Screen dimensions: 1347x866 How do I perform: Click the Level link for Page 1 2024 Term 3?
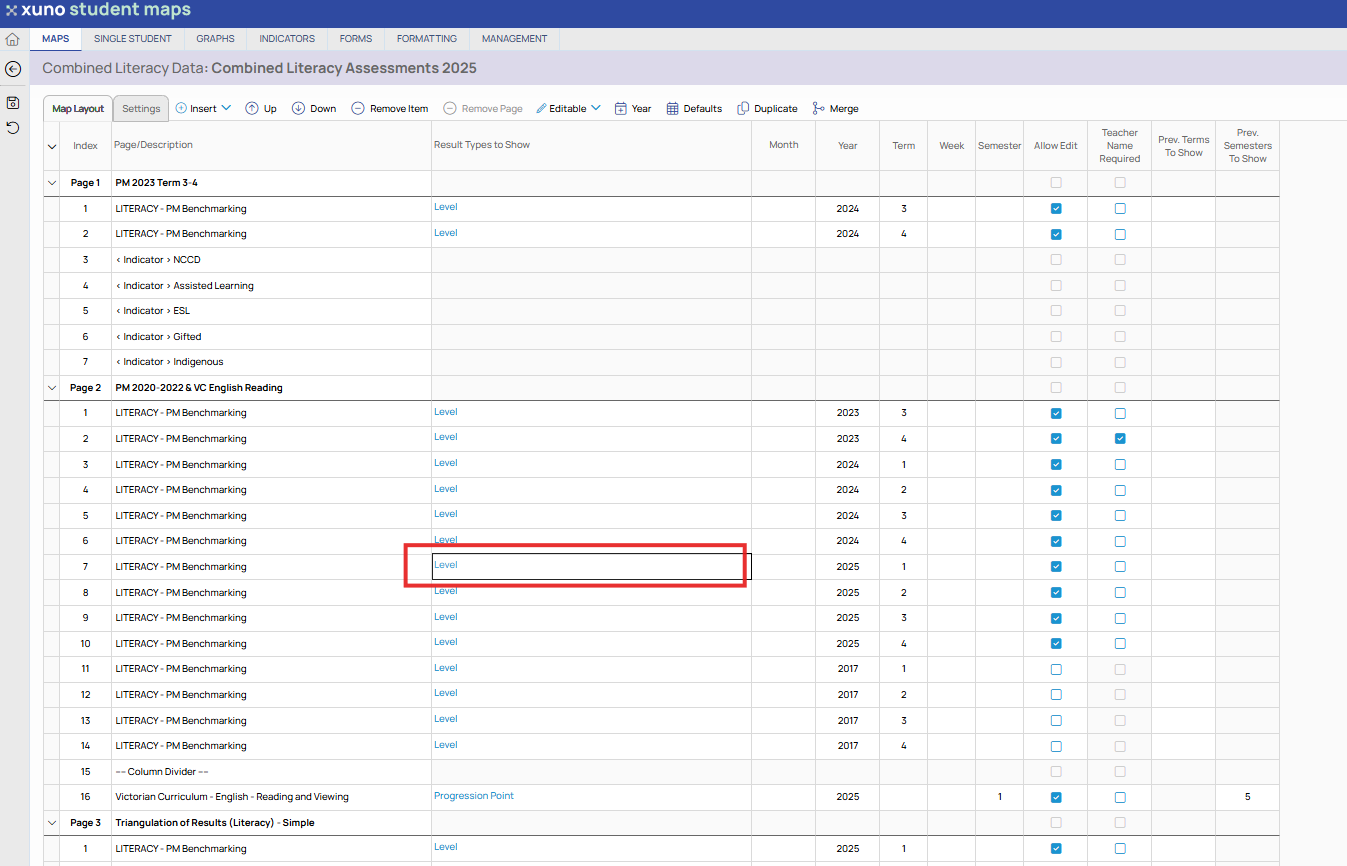point(445,207)
